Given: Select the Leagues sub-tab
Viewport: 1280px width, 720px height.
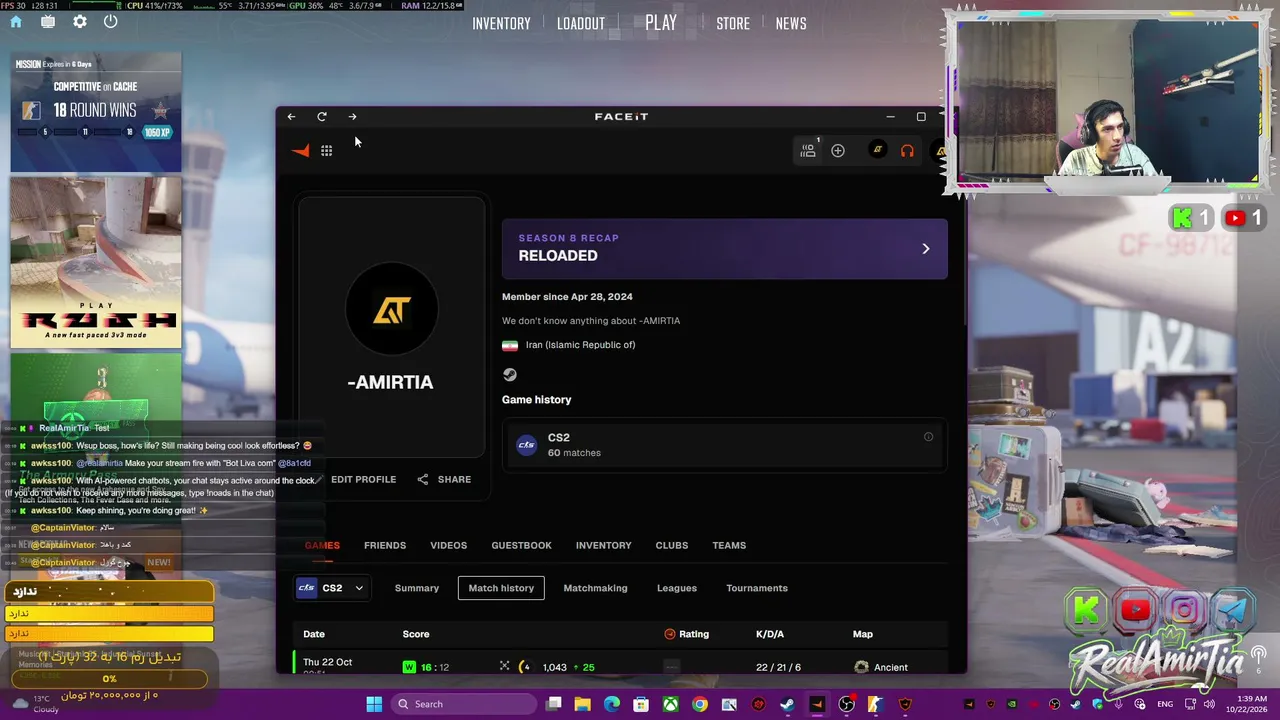Looking at the screenshot, I should 677,588.
